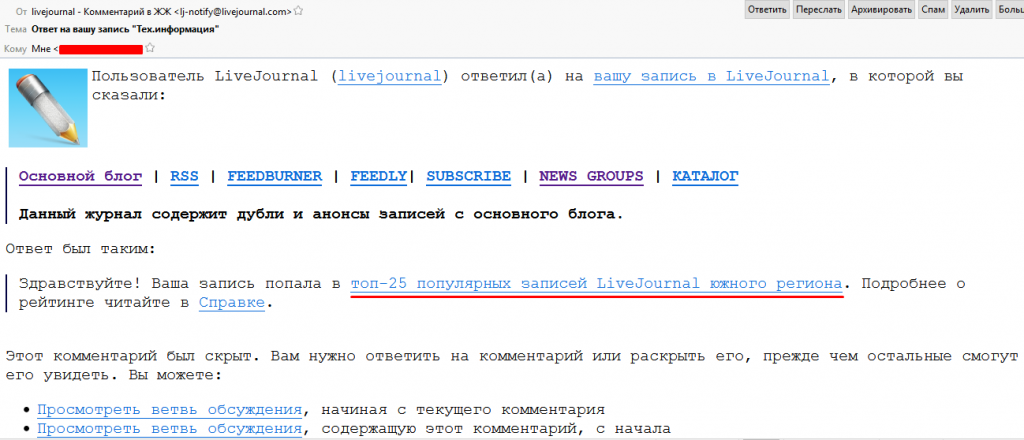Open the FEEDBURNER link

274,176
